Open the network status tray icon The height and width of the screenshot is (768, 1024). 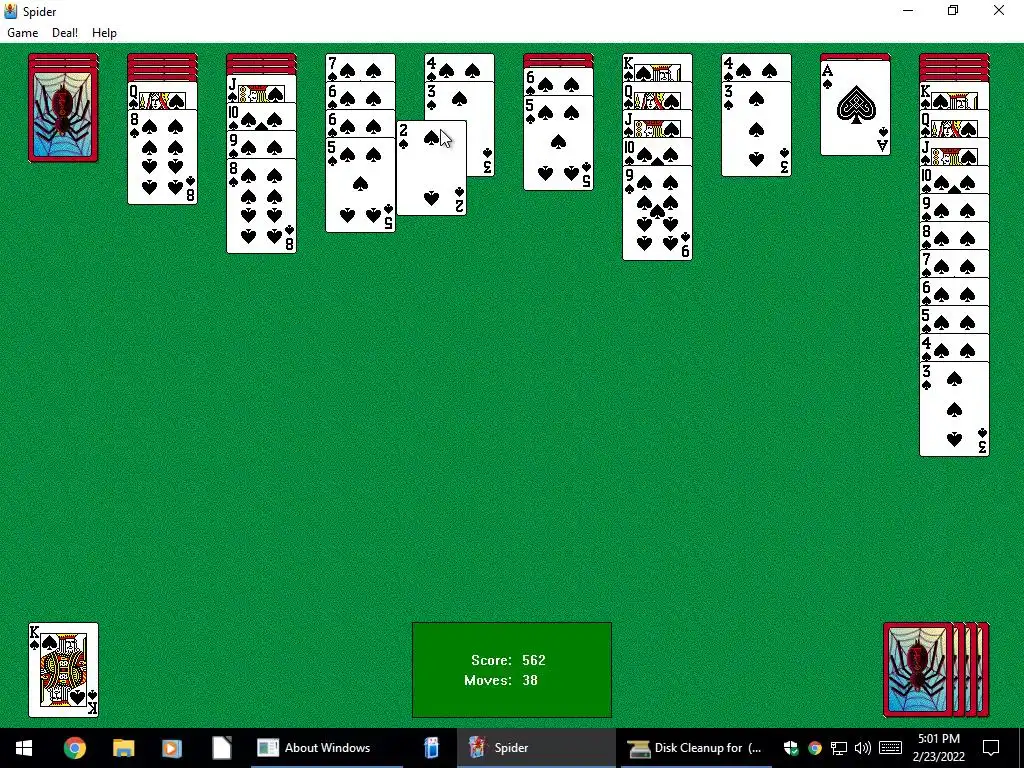pos(839,748)
